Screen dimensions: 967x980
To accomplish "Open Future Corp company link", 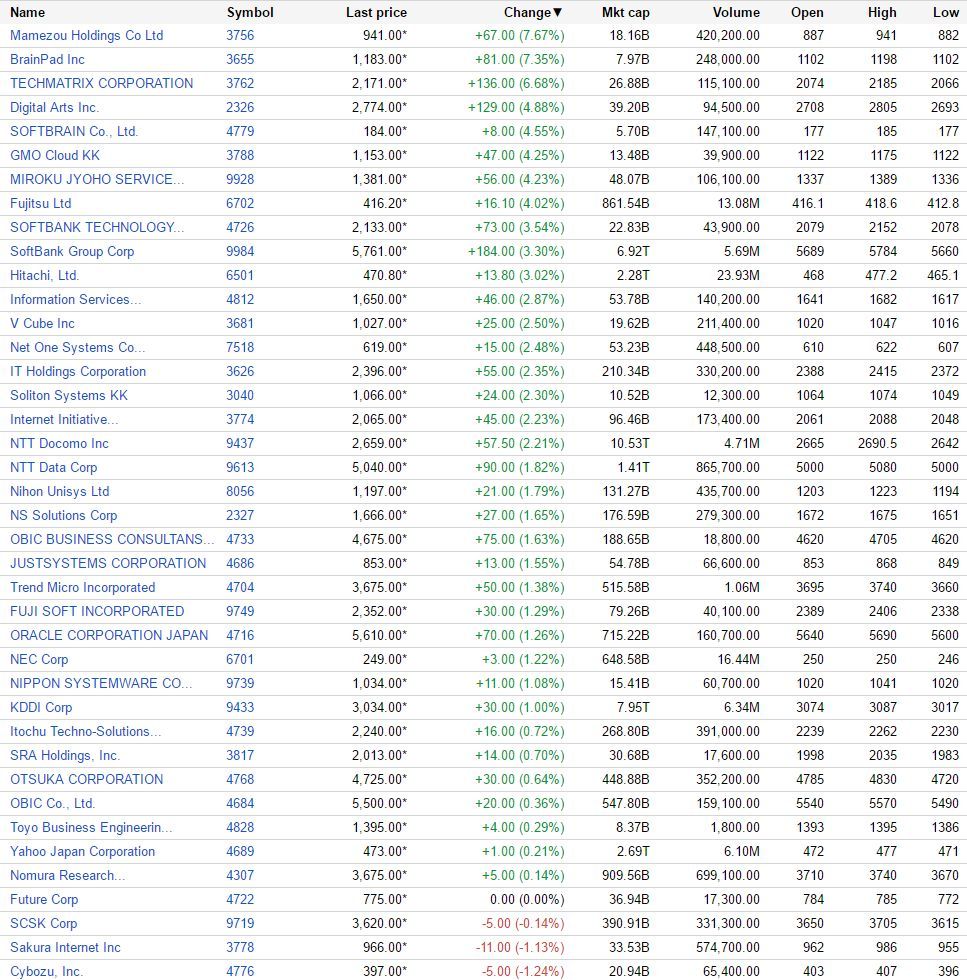I will [44, 899].
